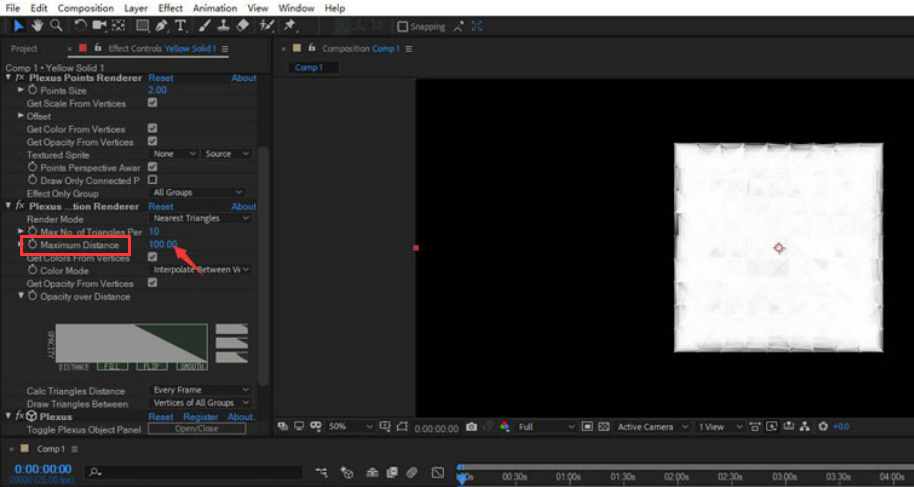Select the Horizontal Type tool
The image size is (914, 487).
pos(180,25)
